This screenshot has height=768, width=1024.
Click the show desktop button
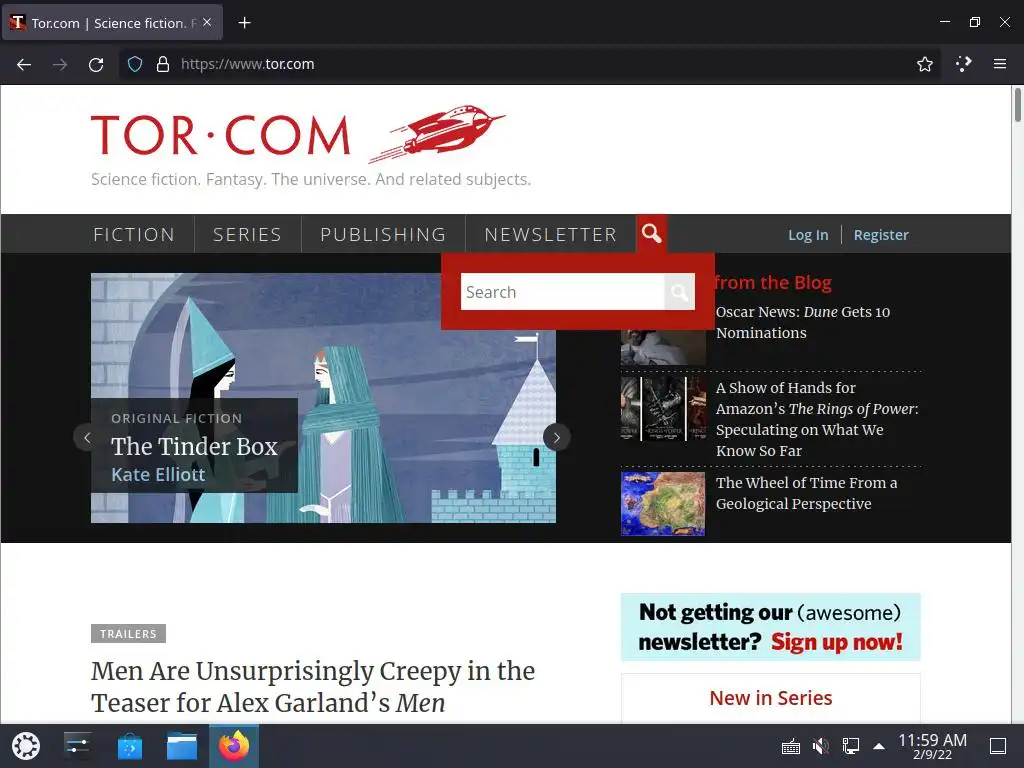coord(997,746)
